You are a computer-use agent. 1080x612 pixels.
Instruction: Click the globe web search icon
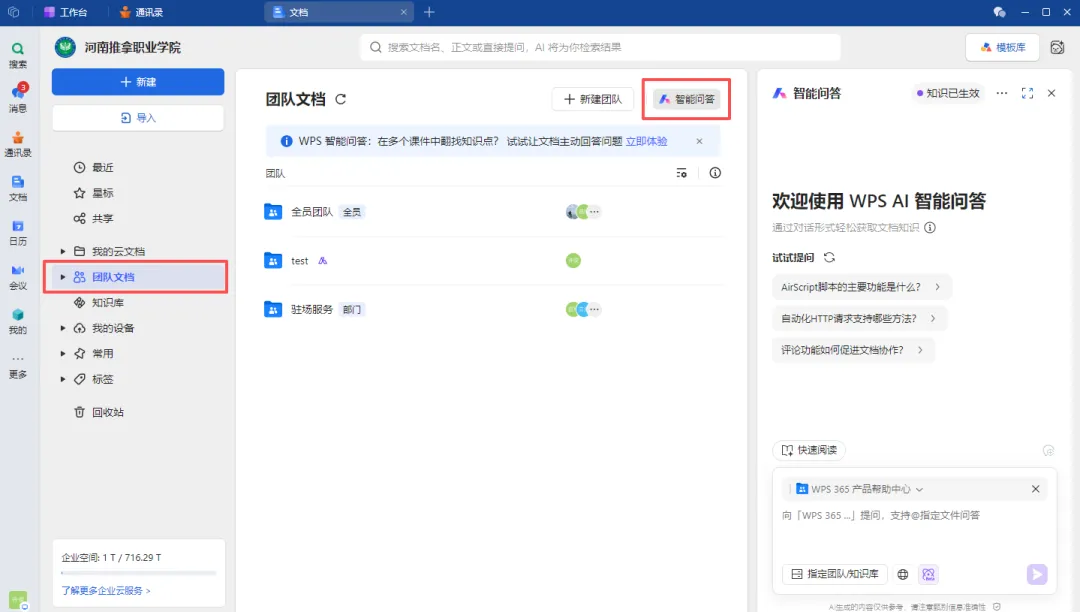coord(902,574)
